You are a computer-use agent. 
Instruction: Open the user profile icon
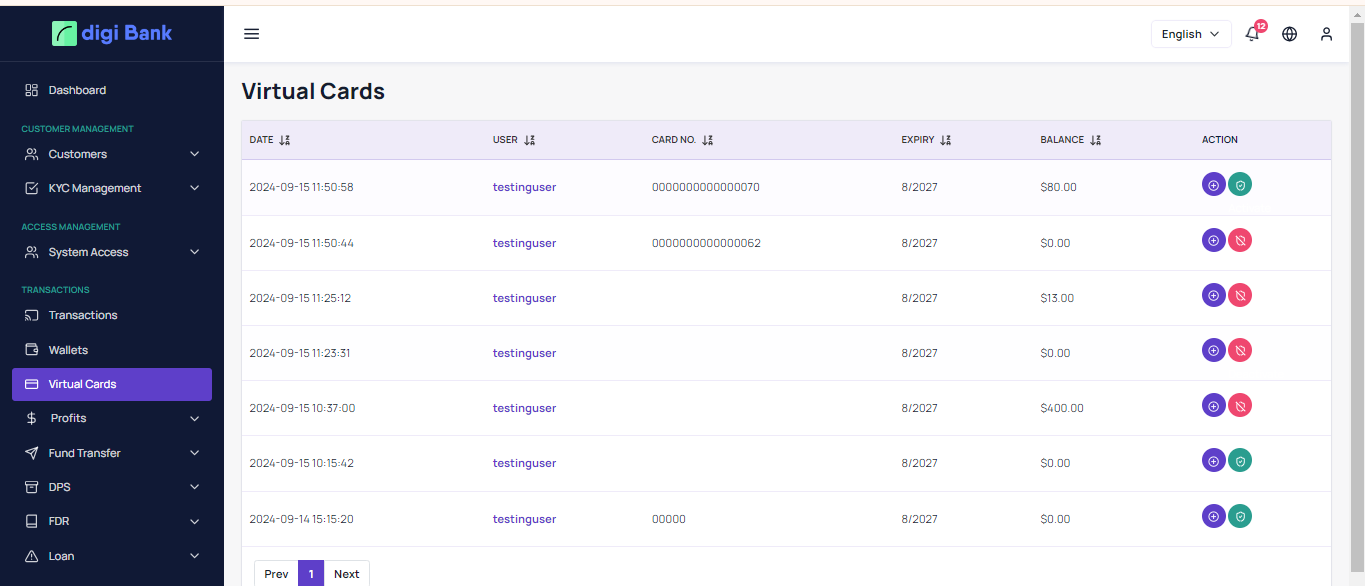(x=1326, y=34)
